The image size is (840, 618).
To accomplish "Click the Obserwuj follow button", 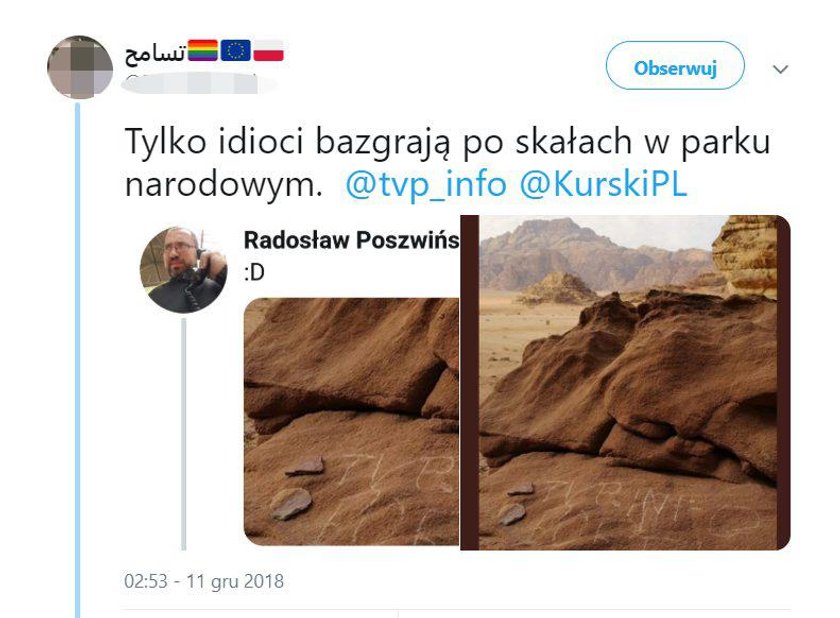I will 675,66.
